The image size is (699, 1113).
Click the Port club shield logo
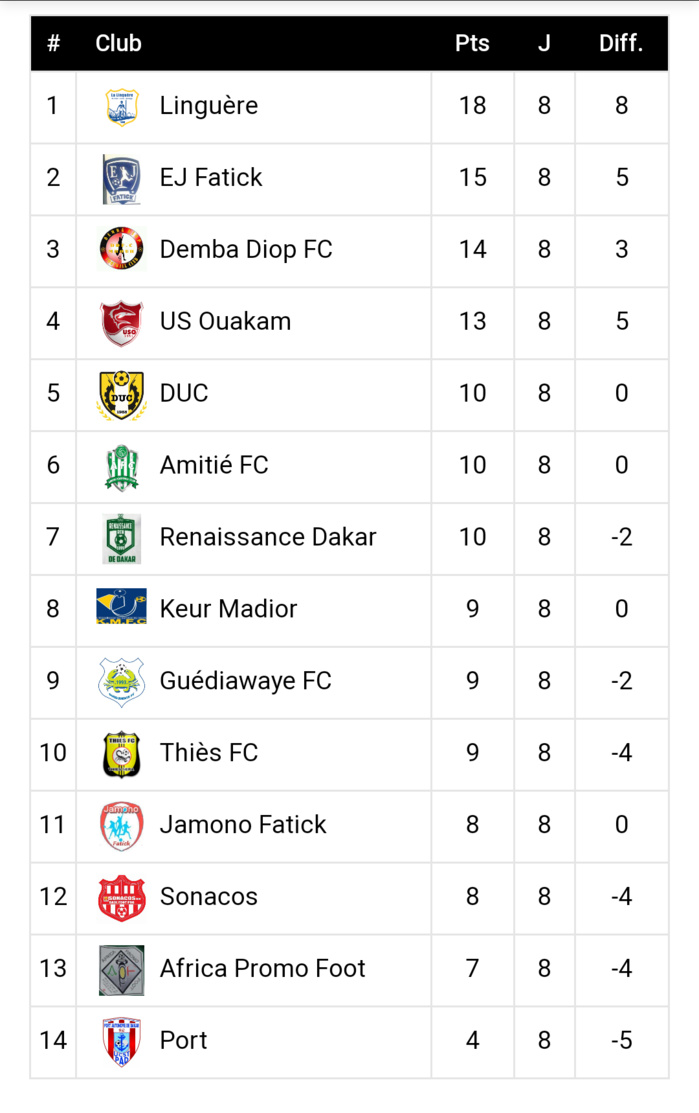click(122, 1041)
